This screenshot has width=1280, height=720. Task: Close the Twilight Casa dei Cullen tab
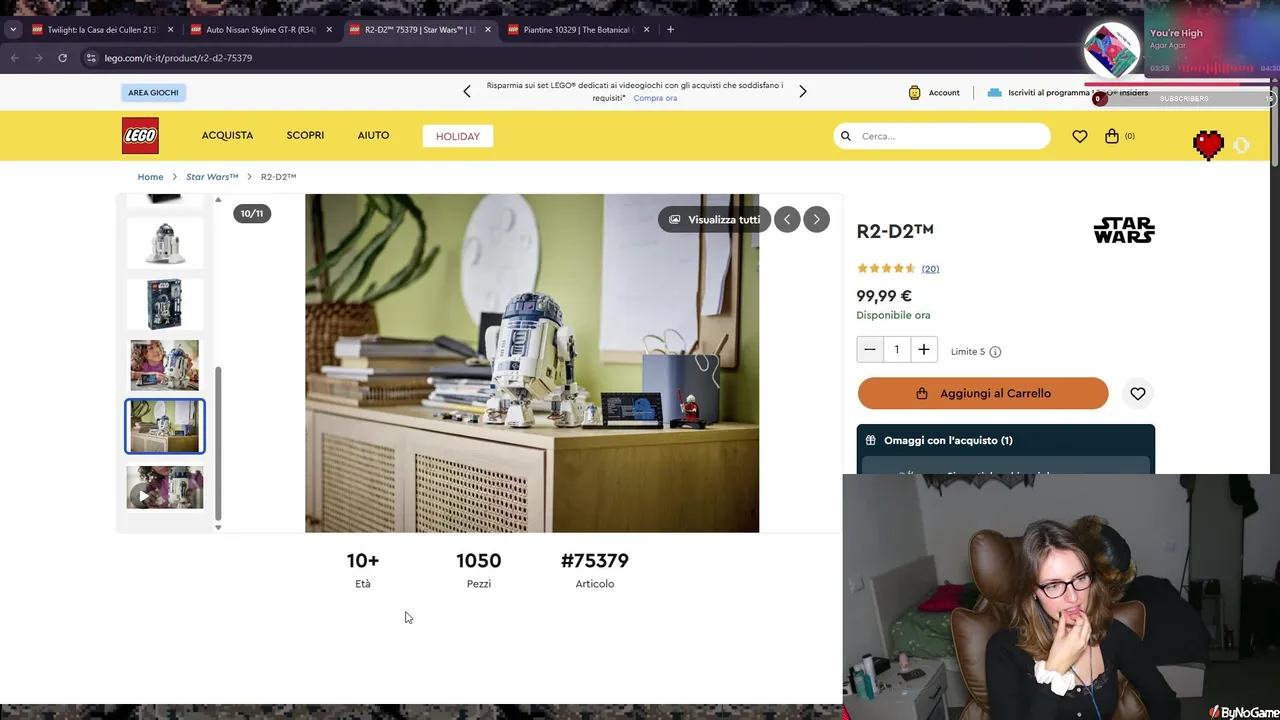coord(171,29)
